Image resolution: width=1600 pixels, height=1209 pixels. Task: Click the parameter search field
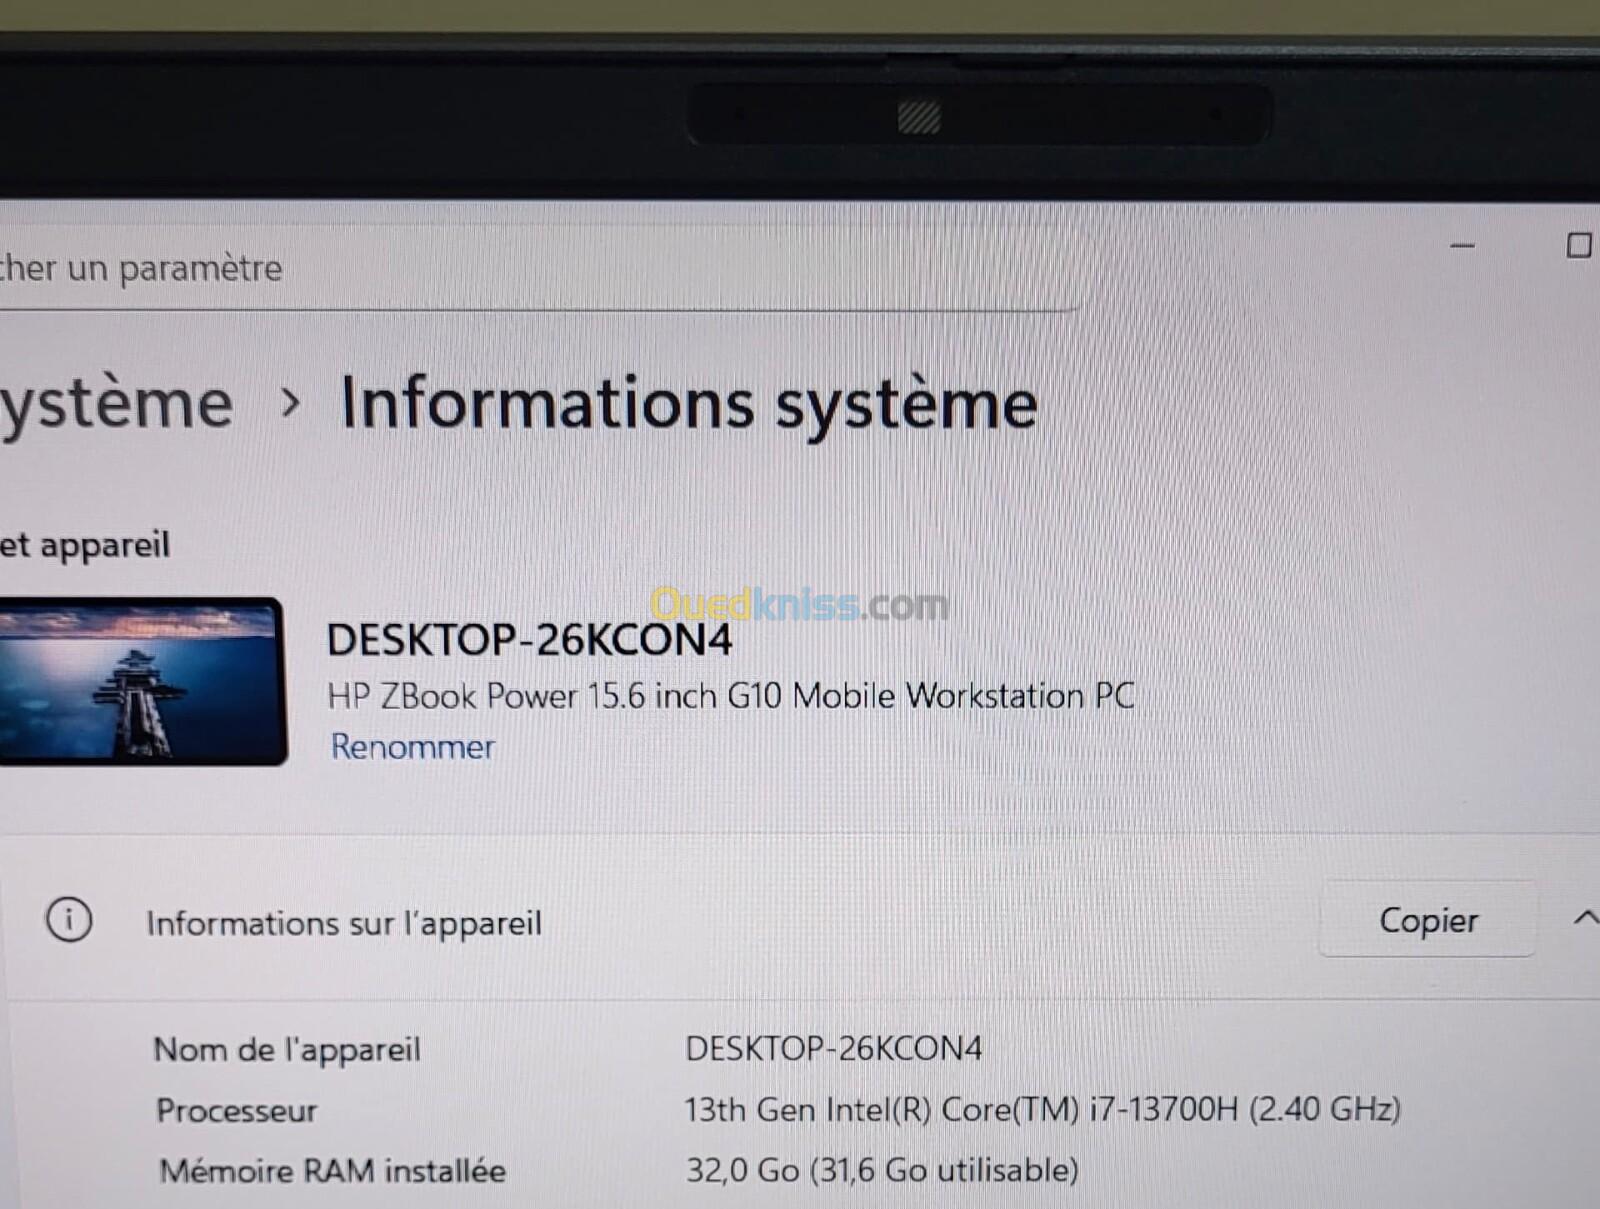pos(540,268)
